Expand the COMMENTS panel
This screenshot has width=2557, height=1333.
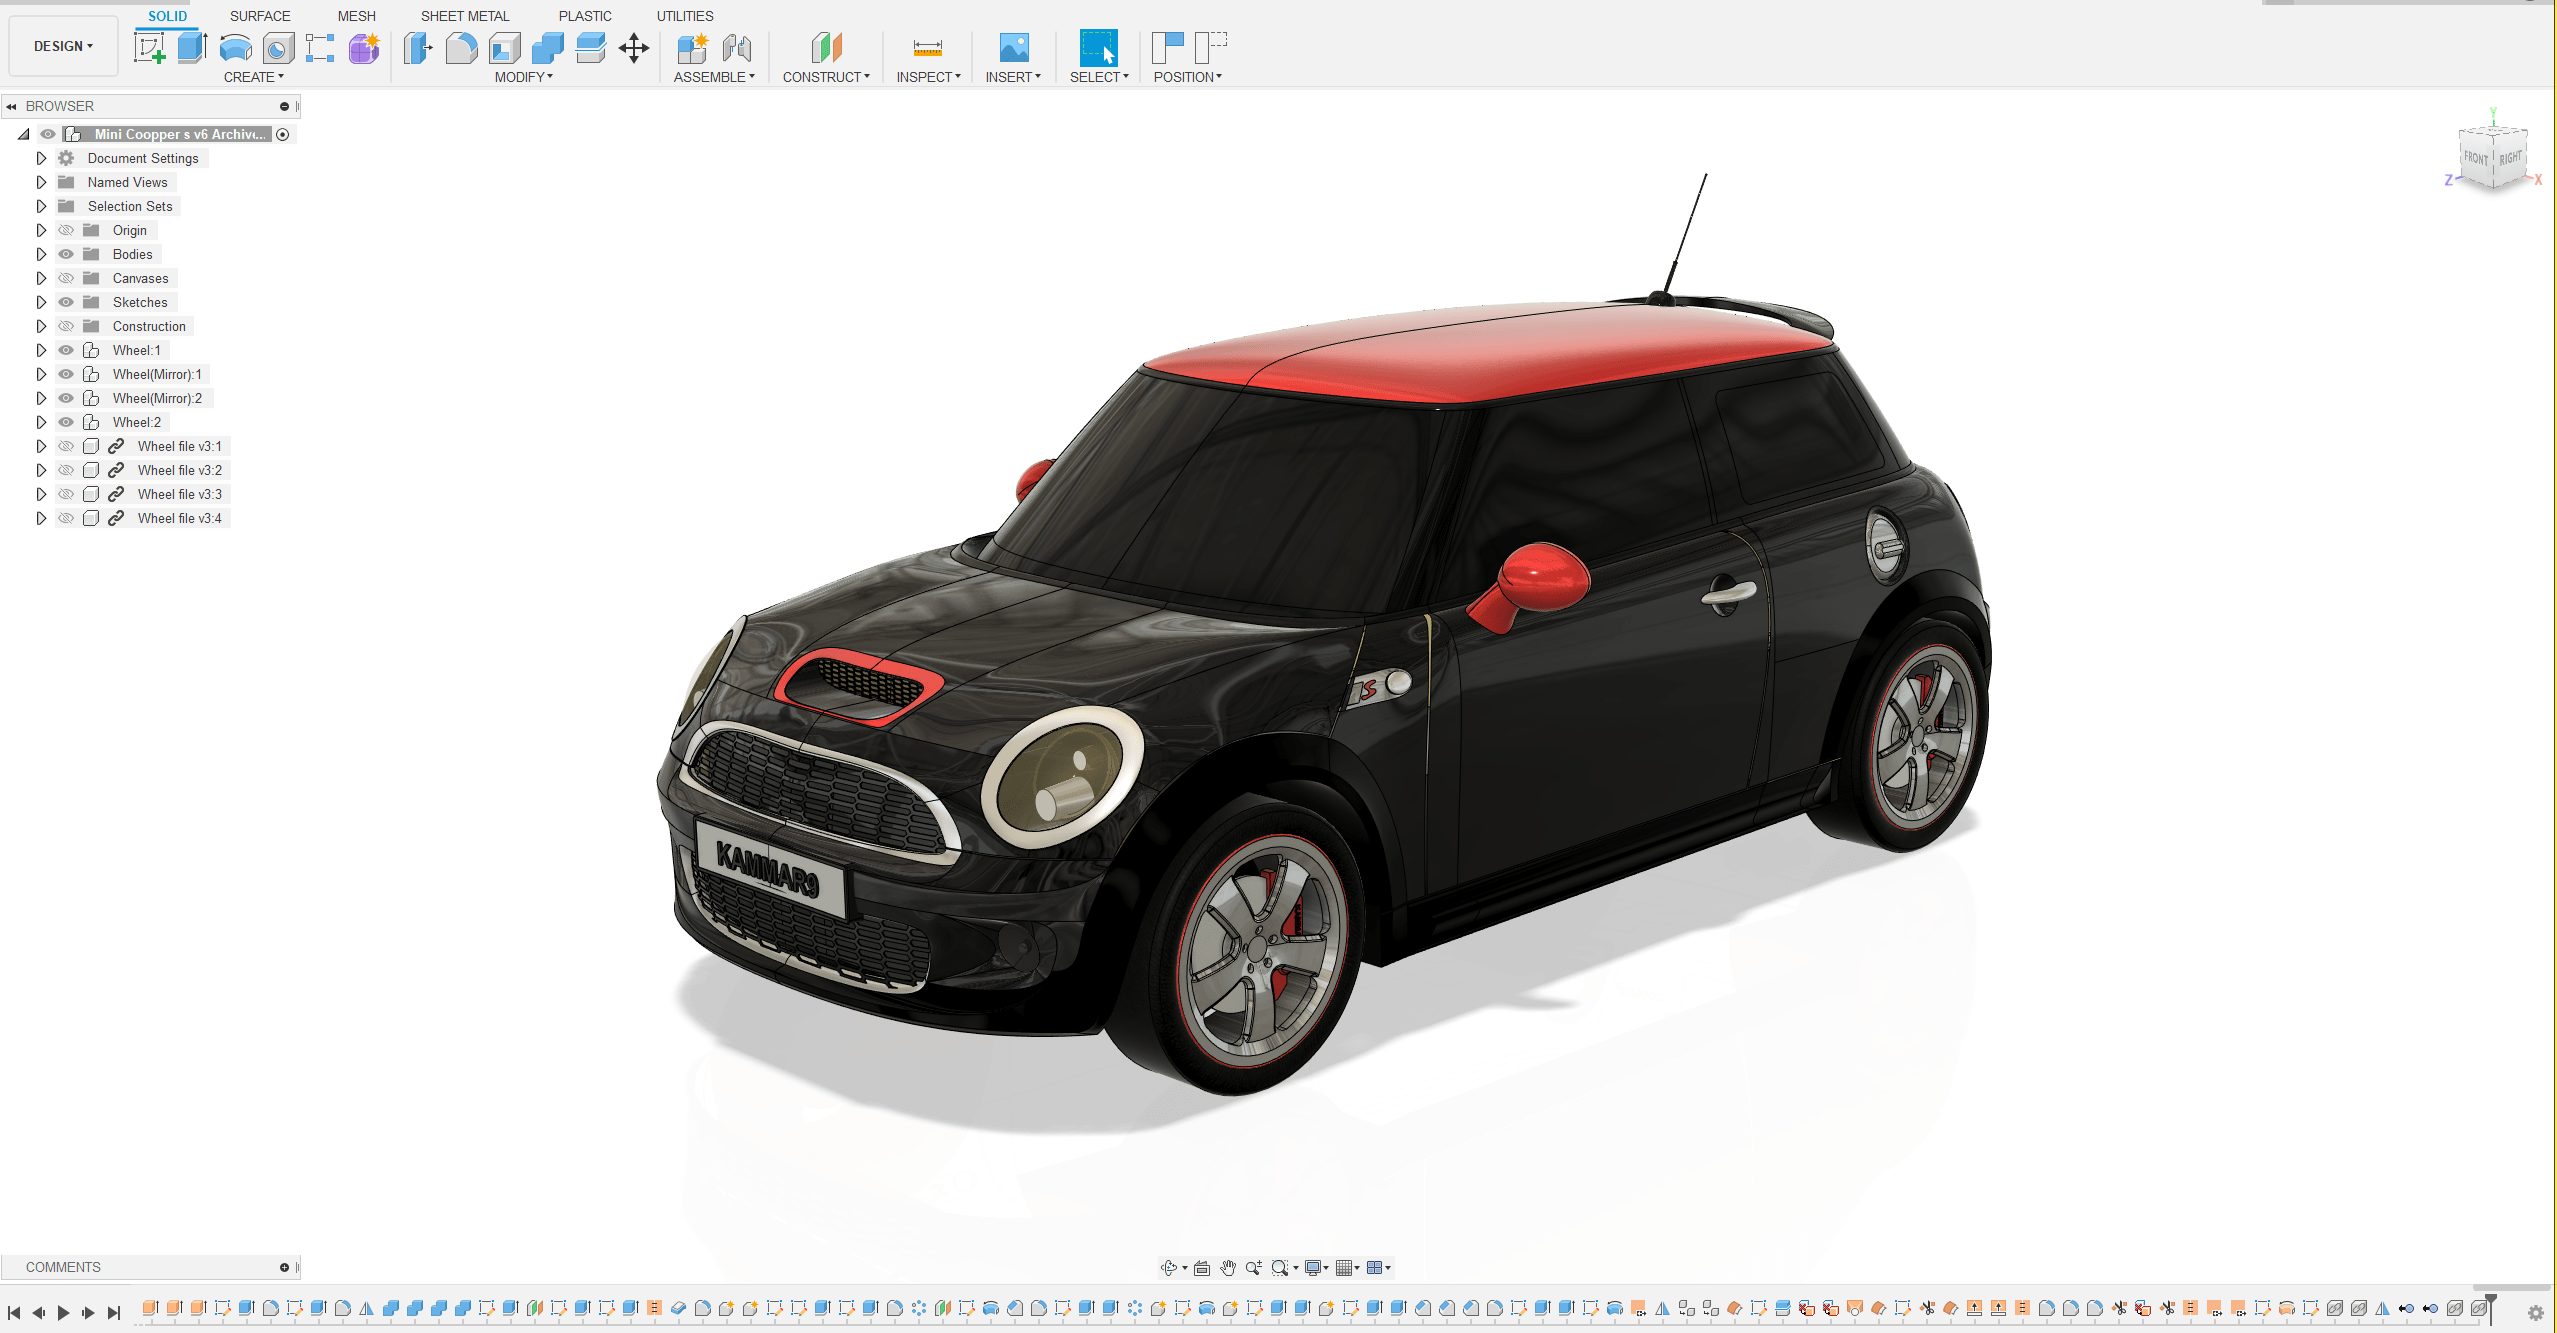284,1267
